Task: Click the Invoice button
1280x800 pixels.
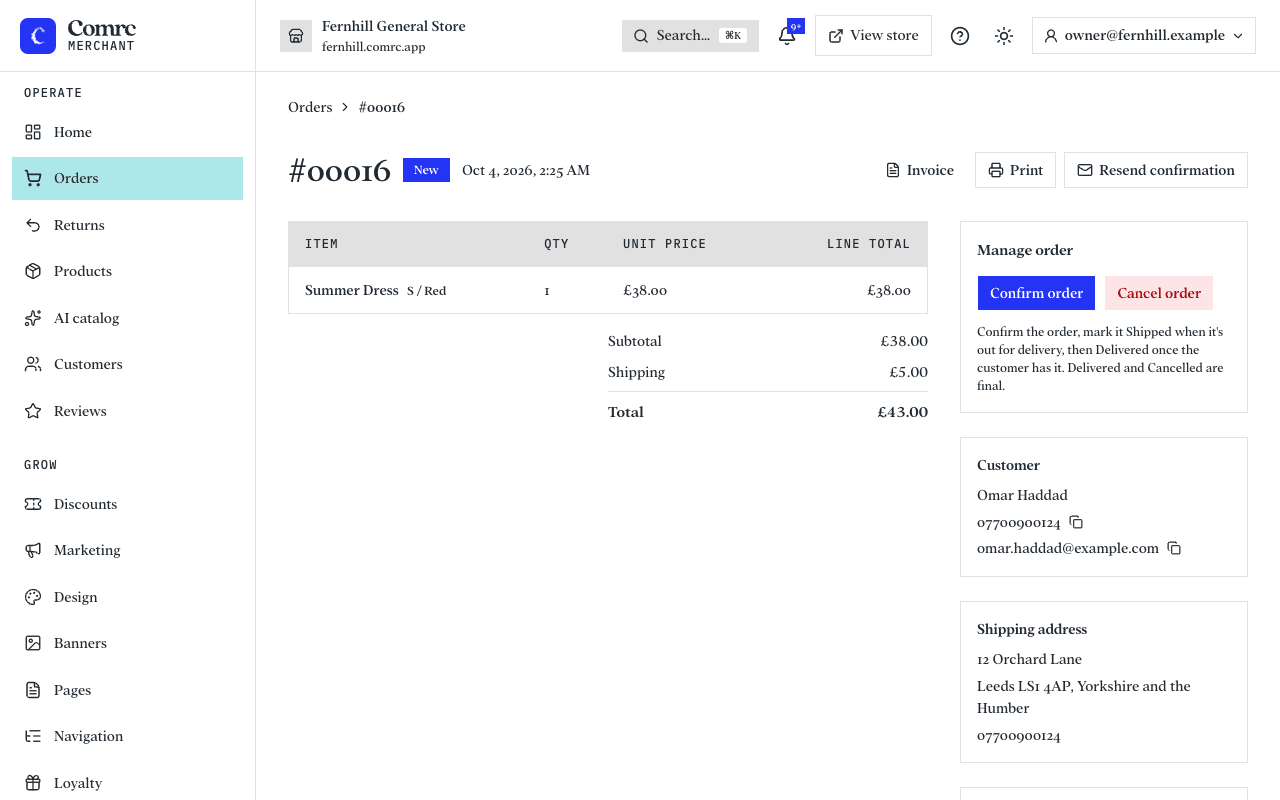Action: pyautogui.click(x=920, y=170)
